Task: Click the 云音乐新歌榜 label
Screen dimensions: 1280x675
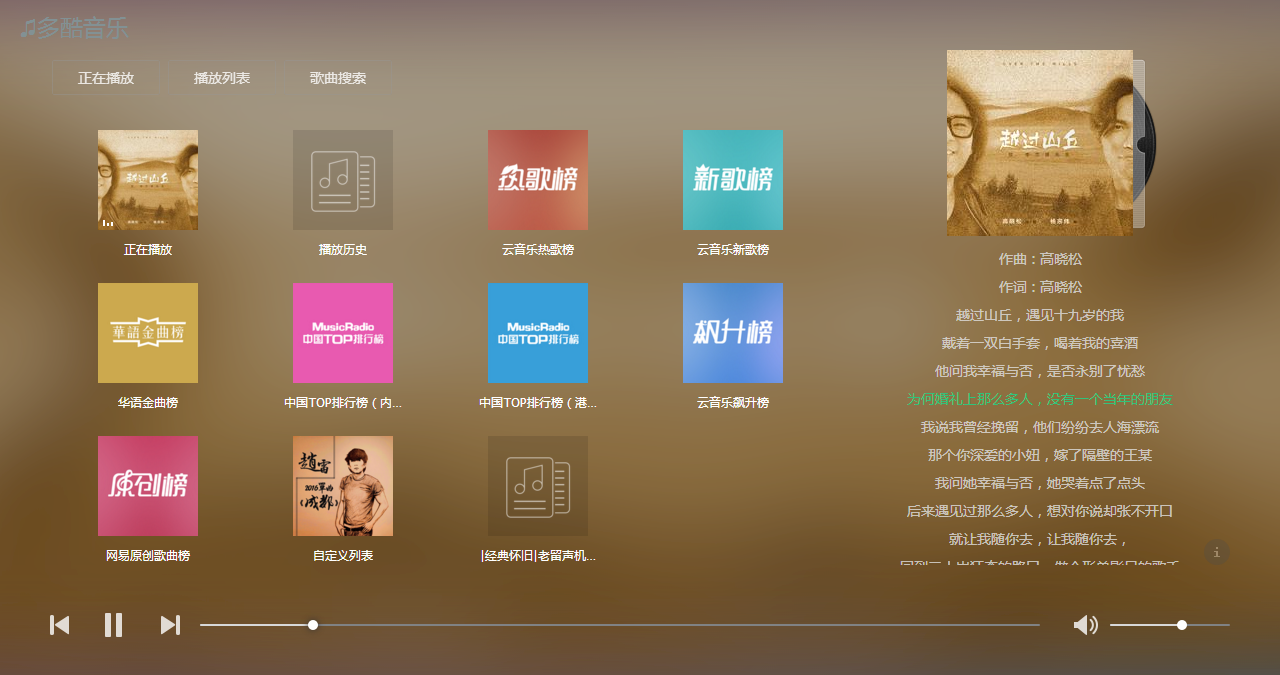Action: click(733, 250)
